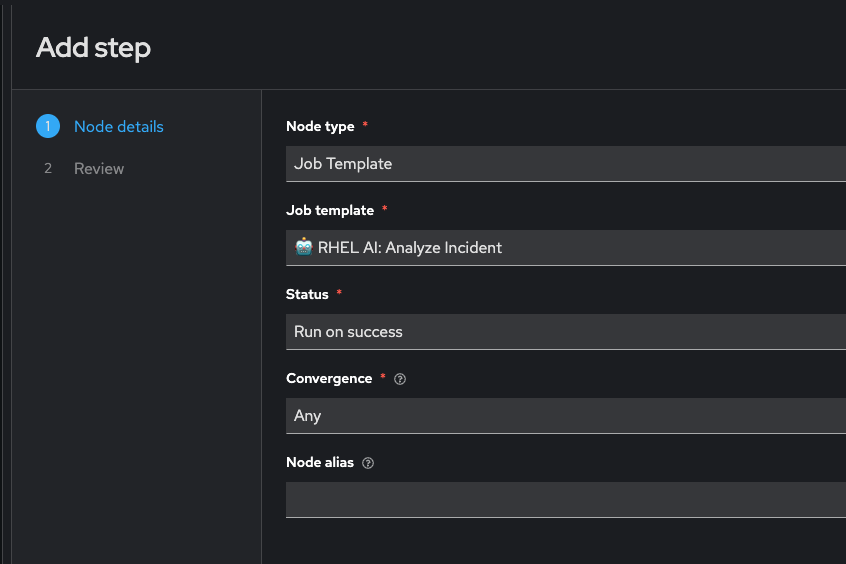Viewport: 846px width, 564px height.
Task: Open the Node alias help icon
Action: click(368, 463)
